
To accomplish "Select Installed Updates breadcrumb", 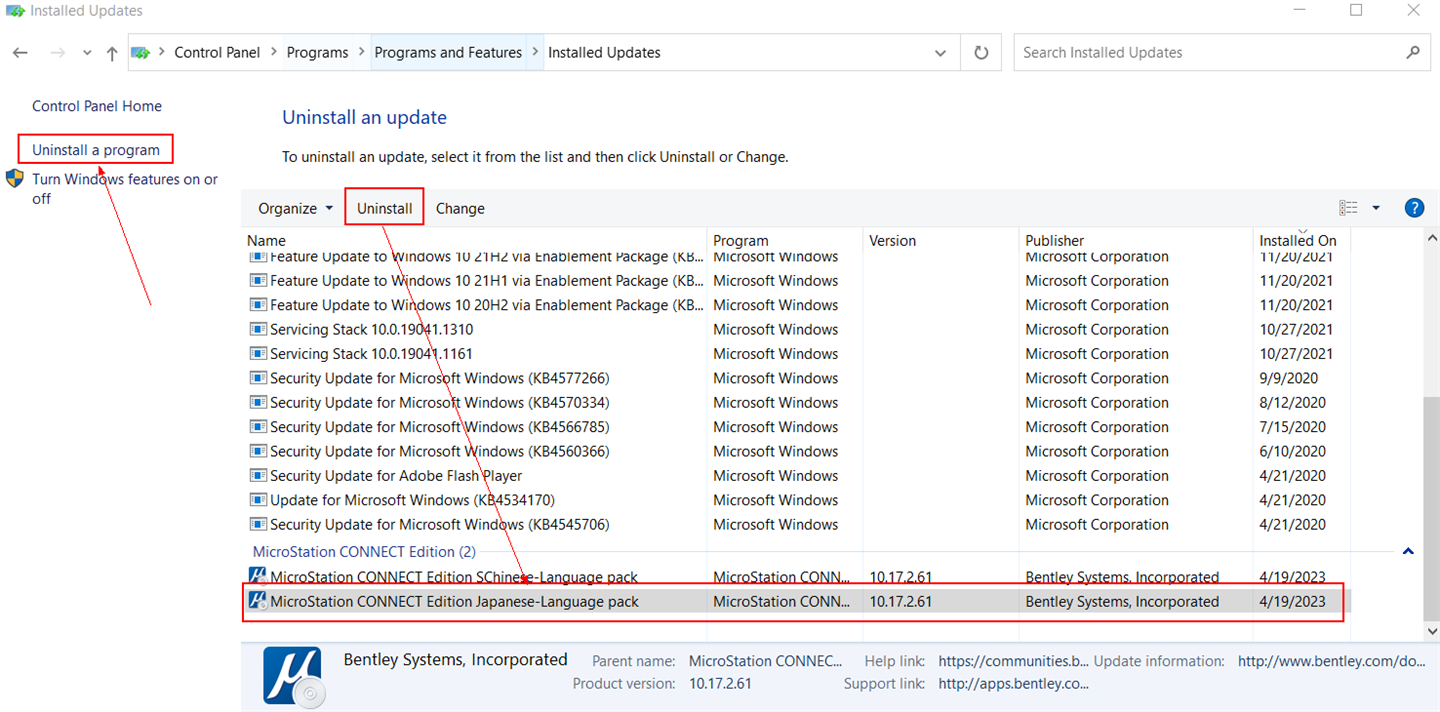I will 604,53.
